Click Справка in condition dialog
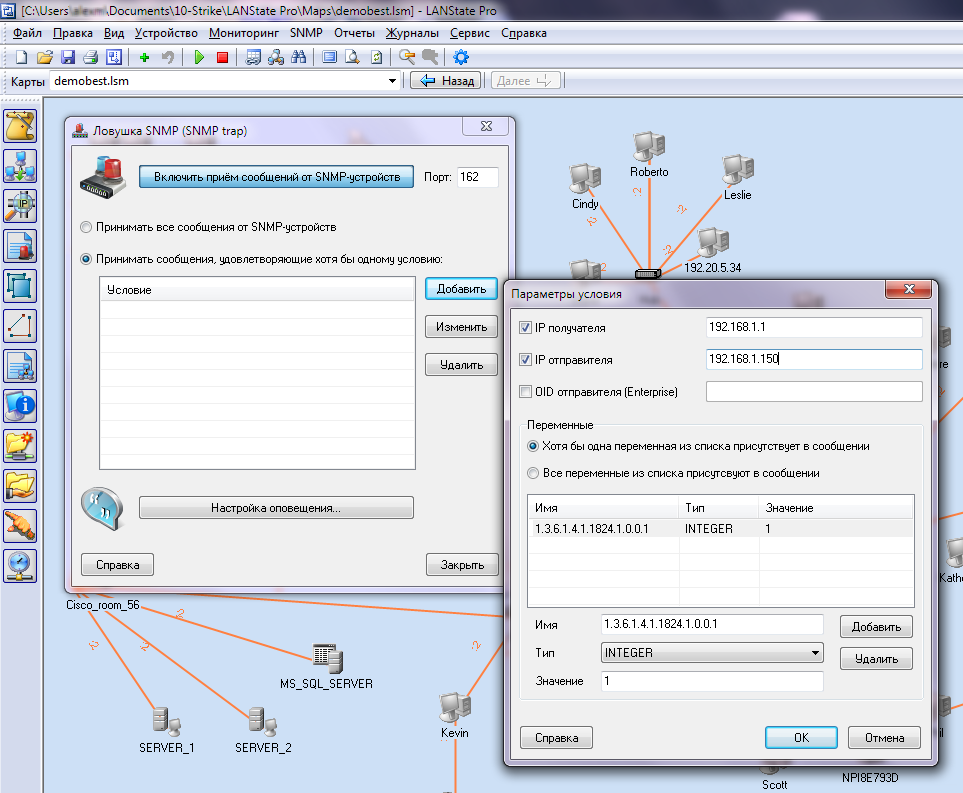963x793 pixels. pos(556,738)
